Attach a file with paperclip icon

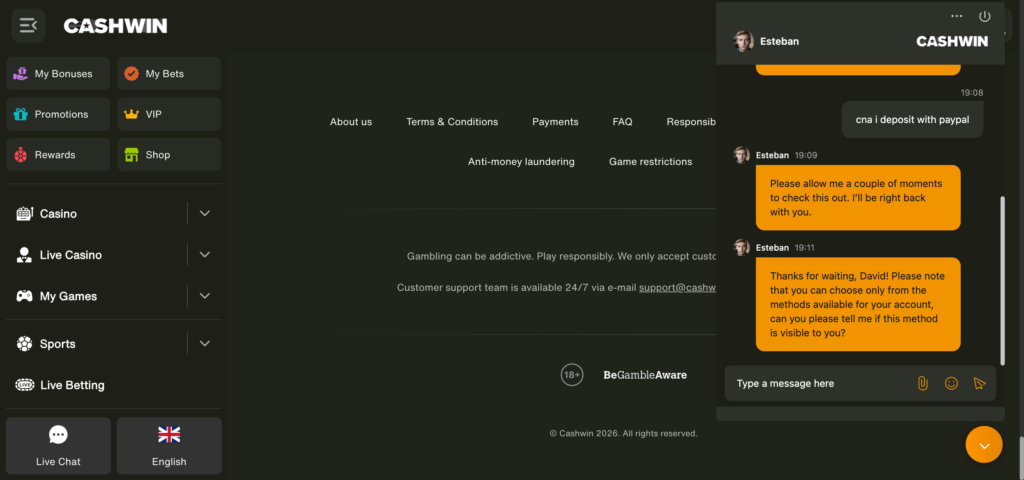[x=923, y=383]
